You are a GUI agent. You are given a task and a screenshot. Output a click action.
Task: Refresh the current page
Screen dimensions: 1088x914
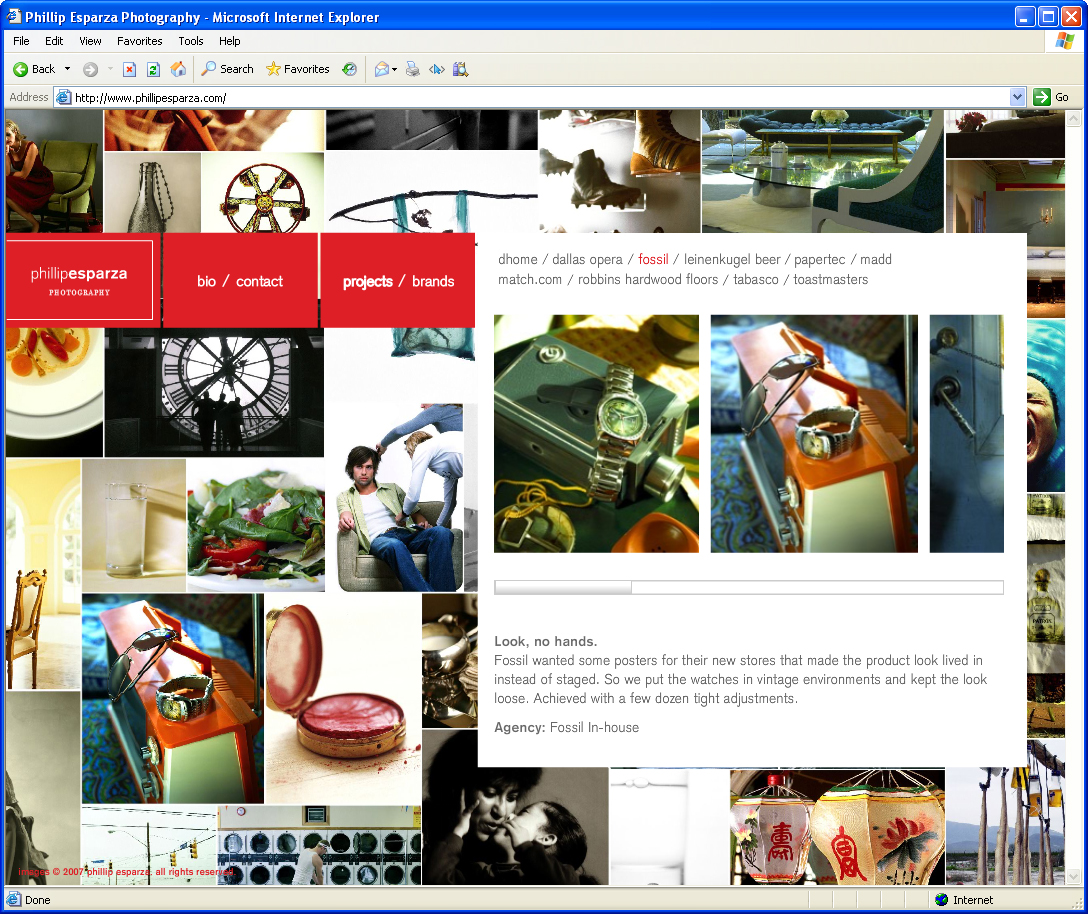(x=153, y=69)
